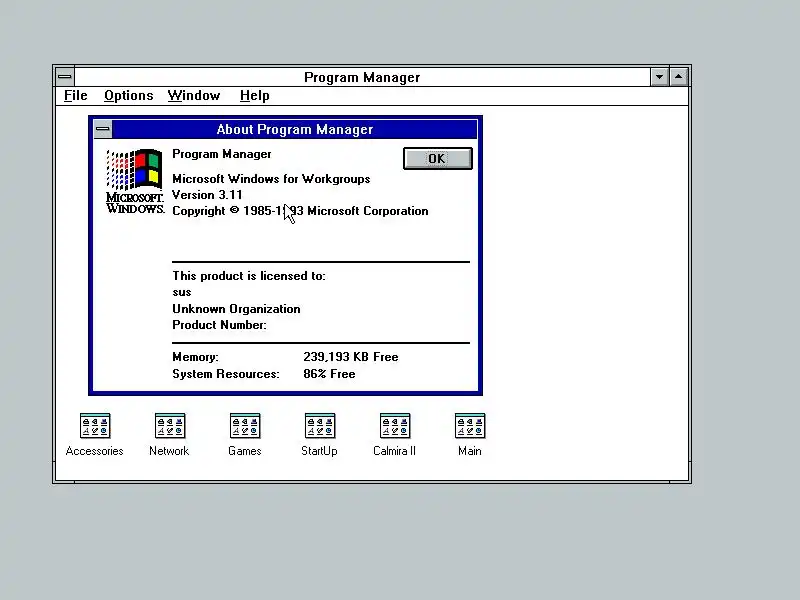Open the Window menu
The image size is (800, 600).
tap(194, 96)
